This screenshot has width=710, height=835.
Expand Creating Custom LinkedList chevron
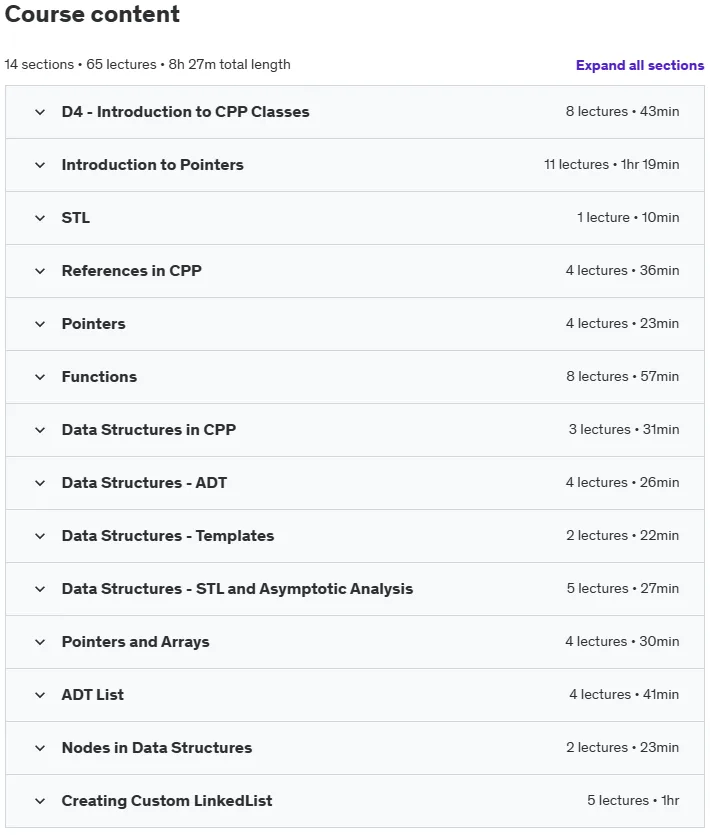coord(40,801)
